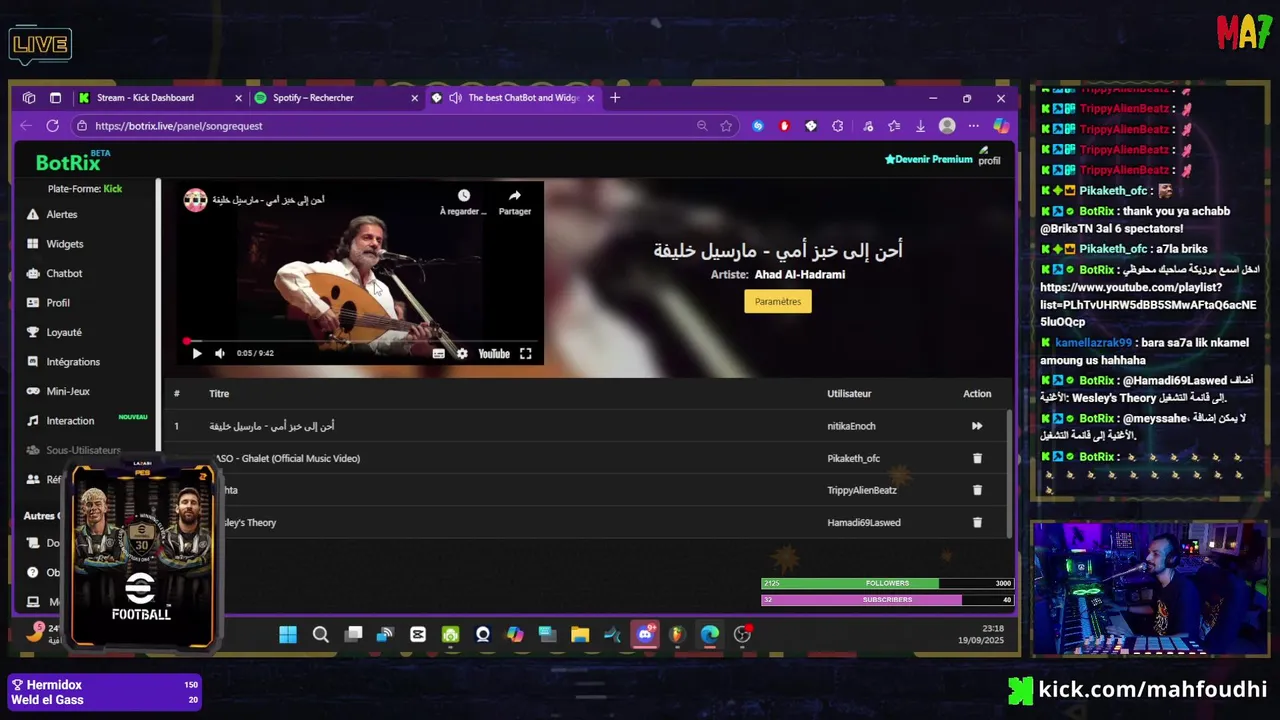Click the Paramètres yellow button

pyautogui.click(x=778, y=301)
